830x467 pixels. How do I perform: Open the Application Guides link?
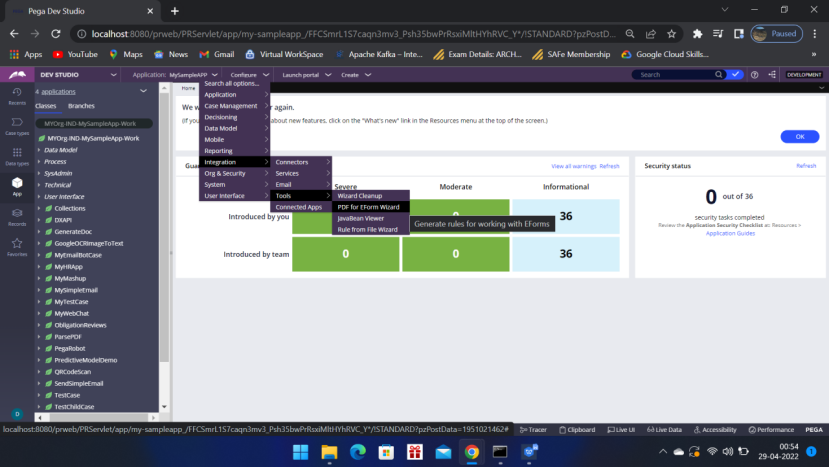(730, 234)
